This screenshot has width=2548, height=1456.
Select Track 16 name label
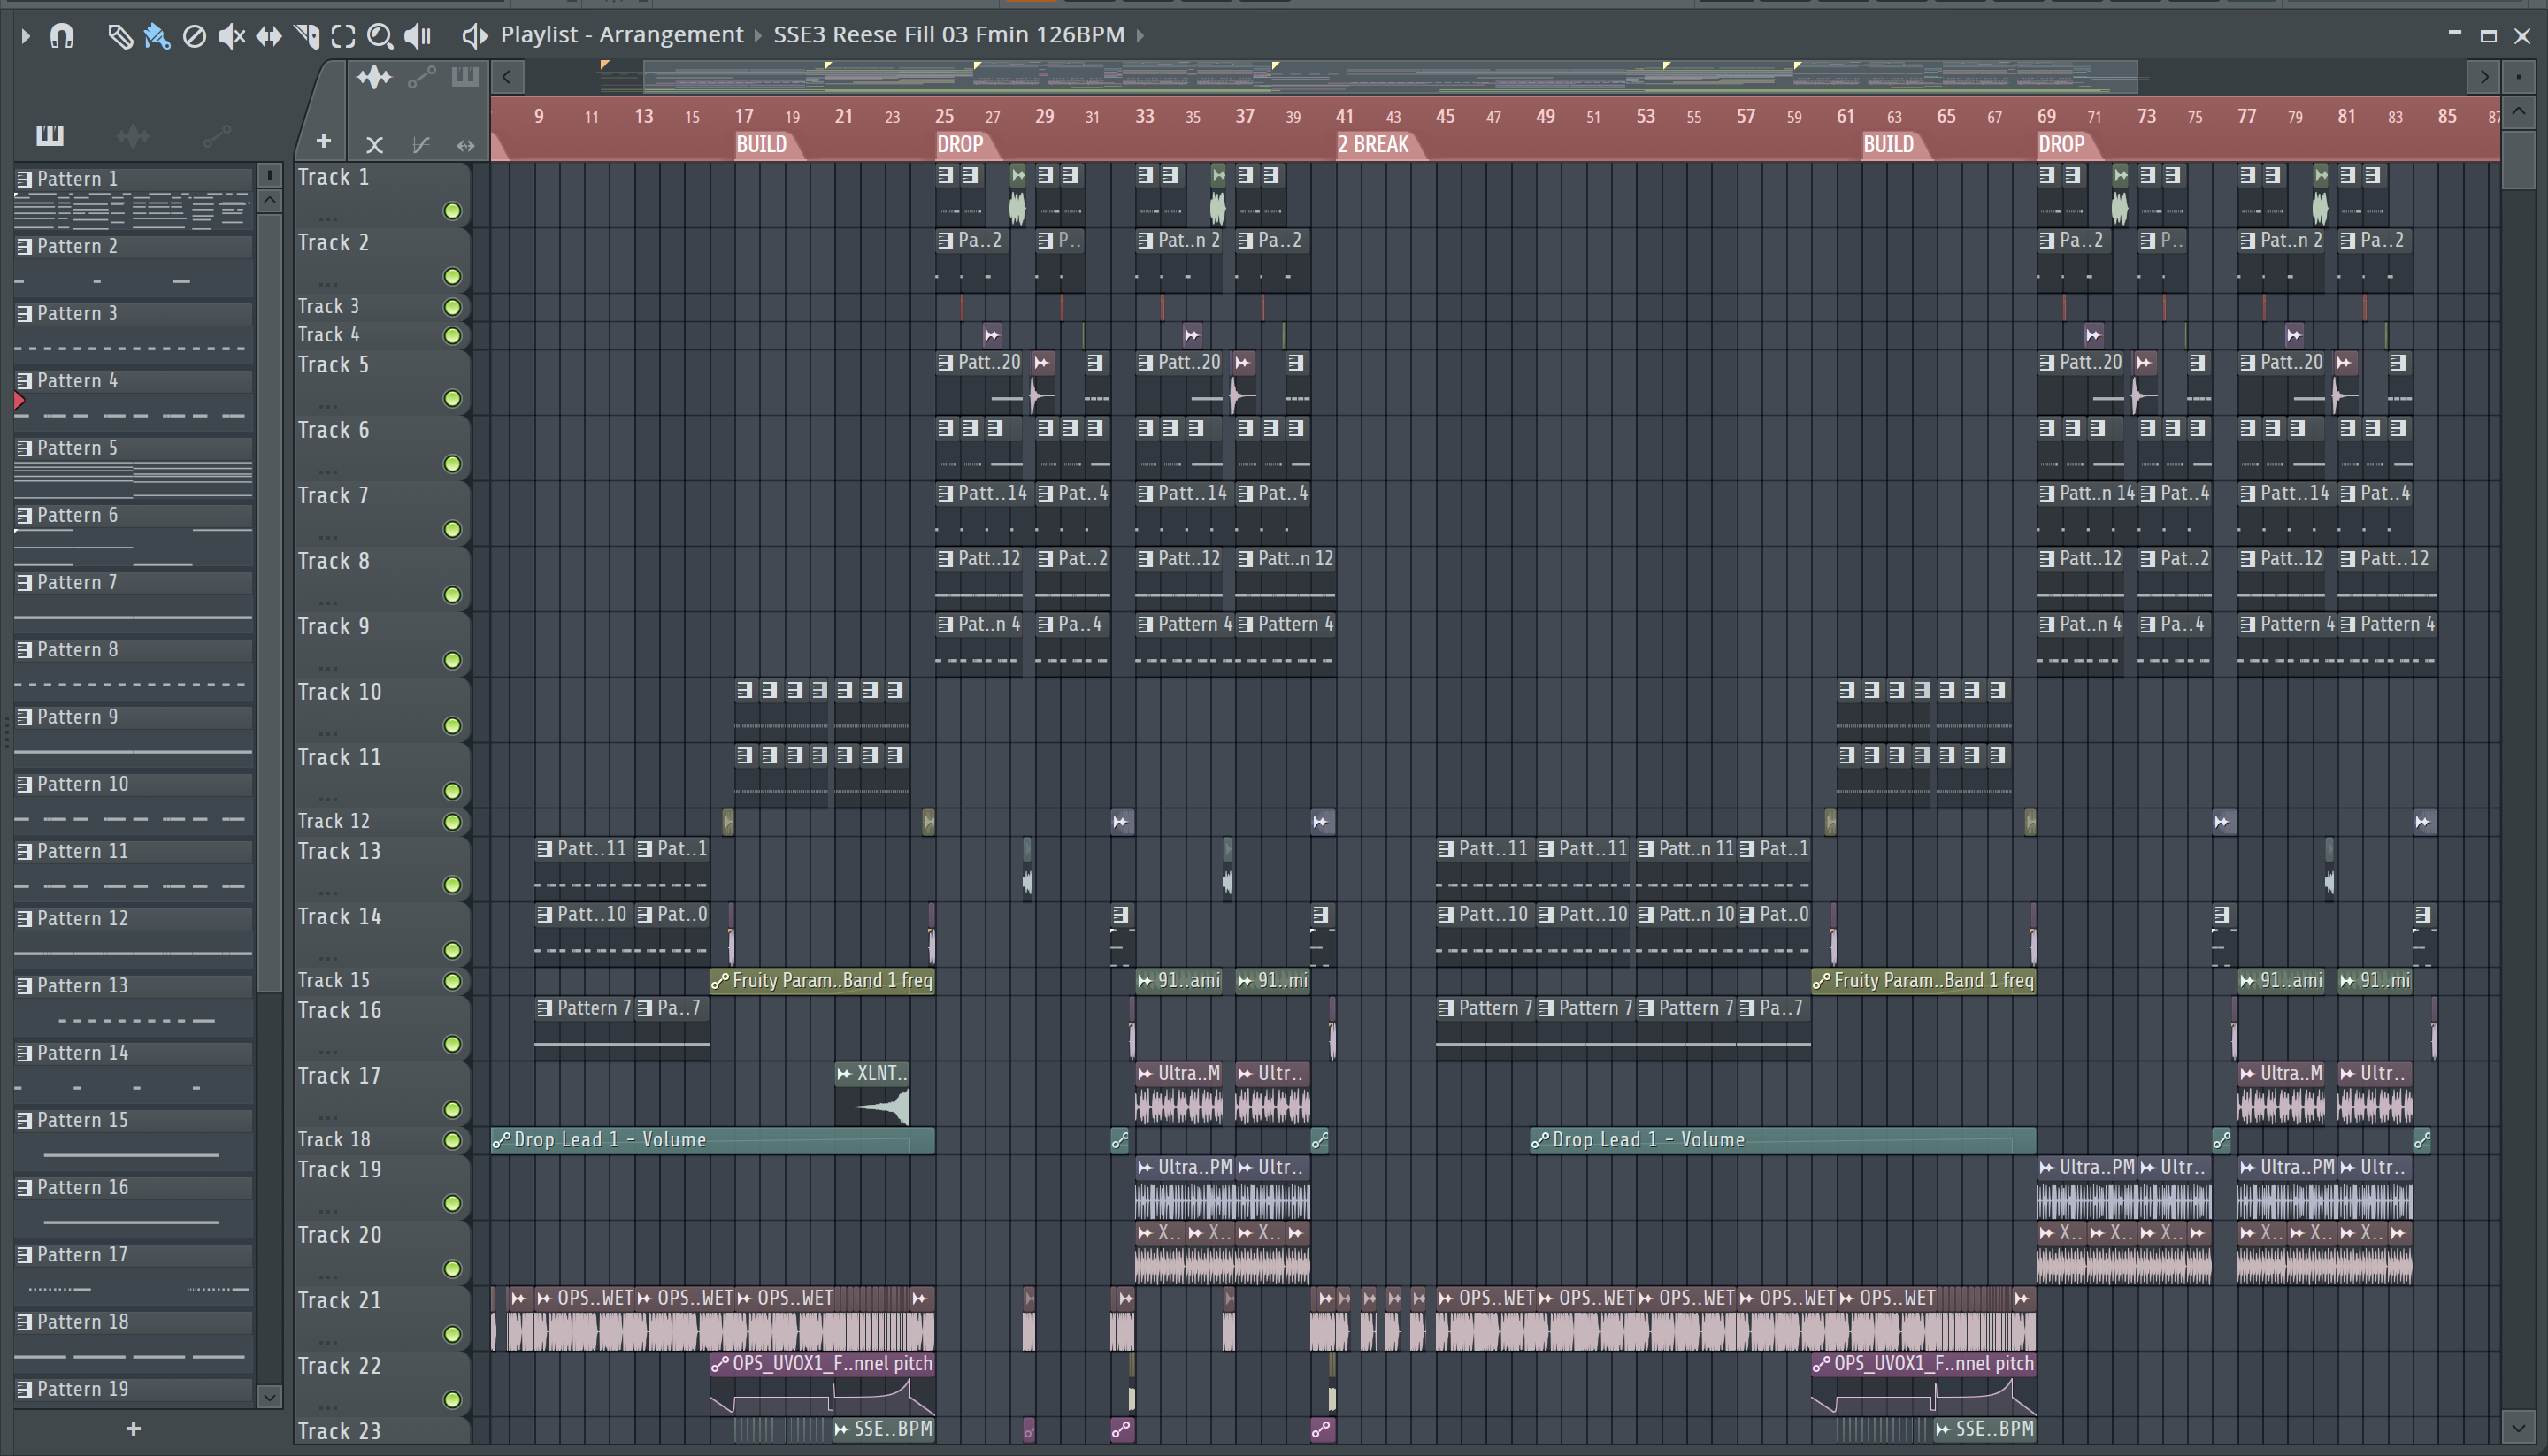[339, 1010]
